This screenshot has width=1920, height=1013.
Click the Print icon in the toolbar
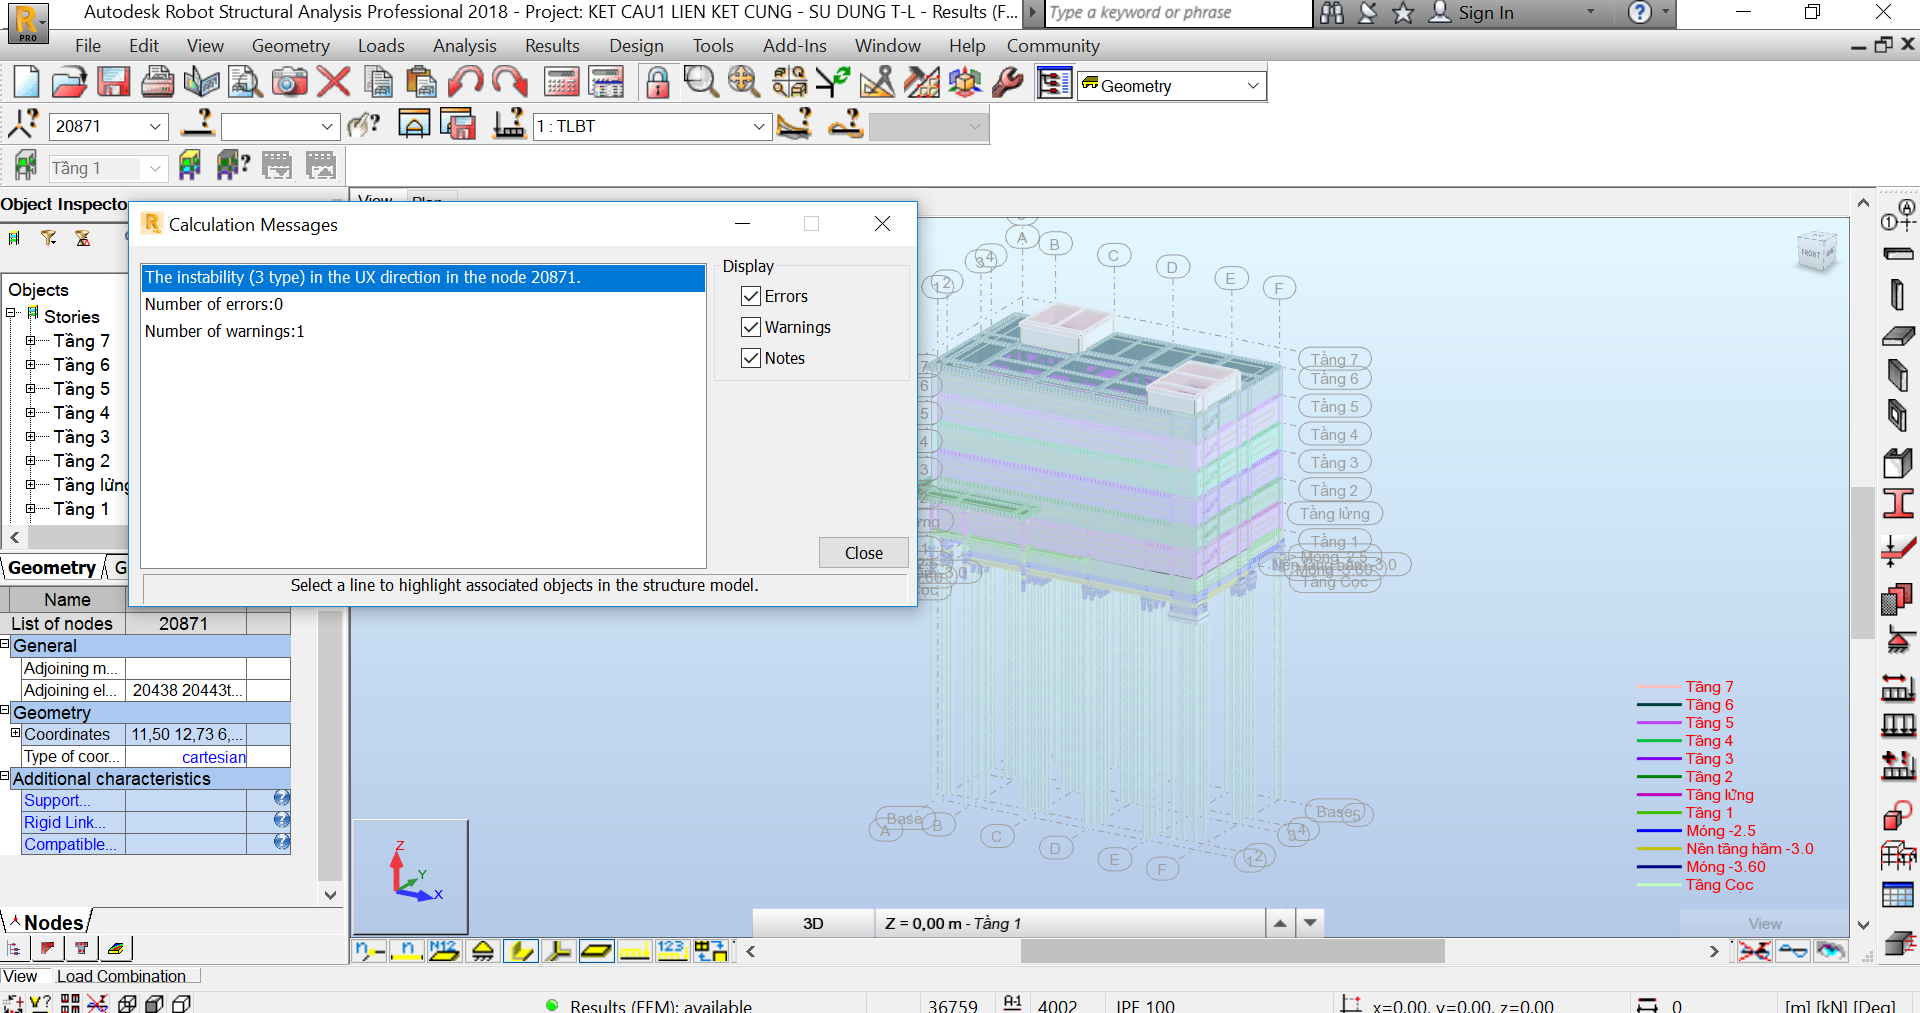click(157, 82)
